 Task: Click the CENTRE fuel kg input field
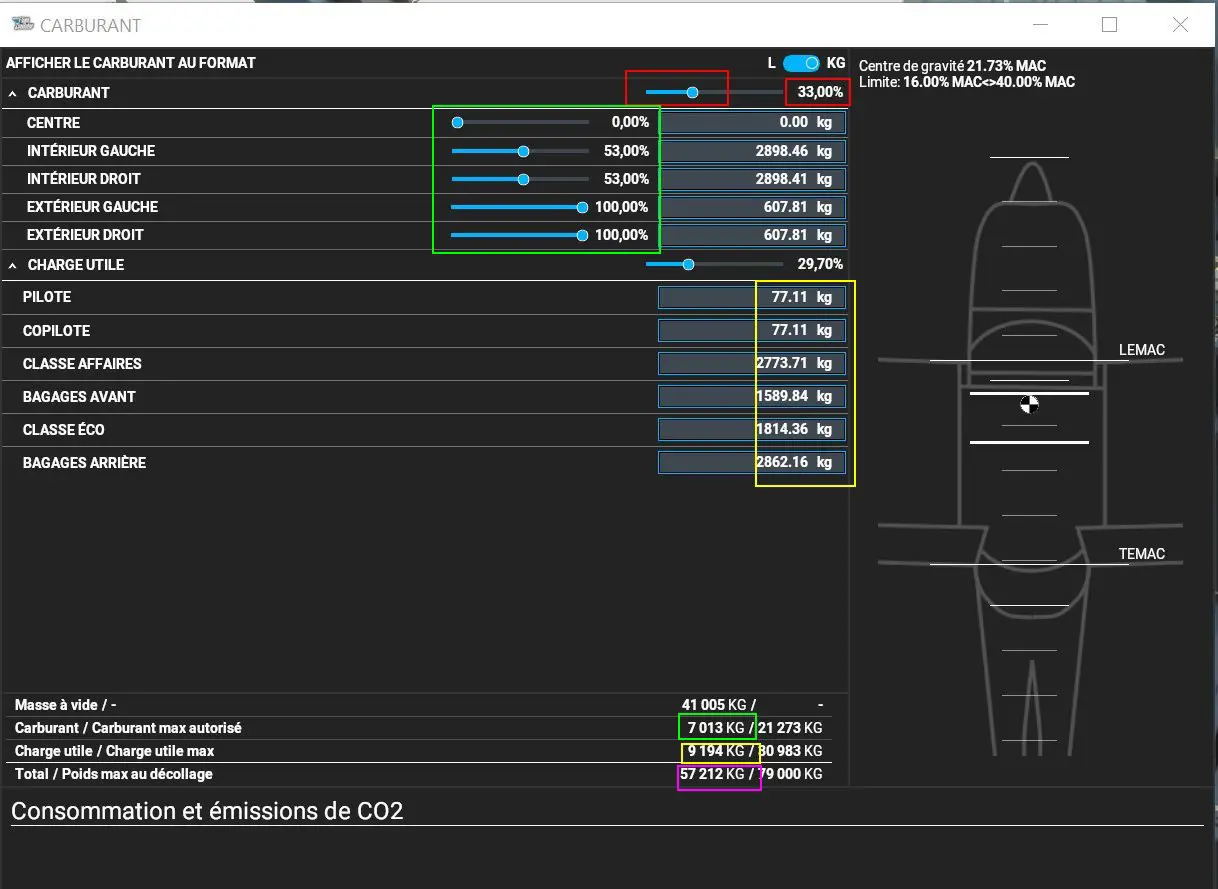point(751,123)
